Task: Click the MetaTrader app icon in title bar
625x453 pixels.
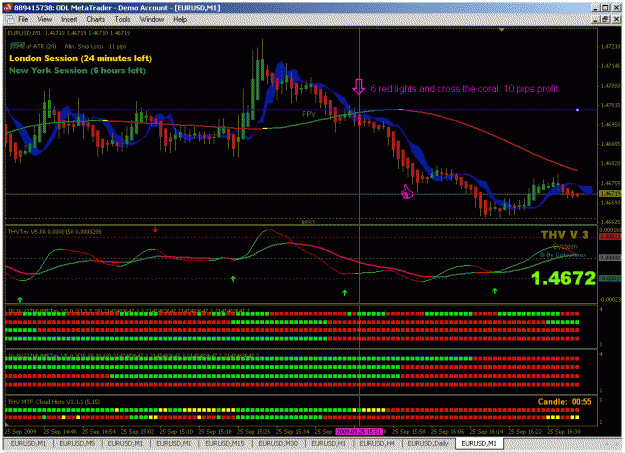Action: (8, 8)
